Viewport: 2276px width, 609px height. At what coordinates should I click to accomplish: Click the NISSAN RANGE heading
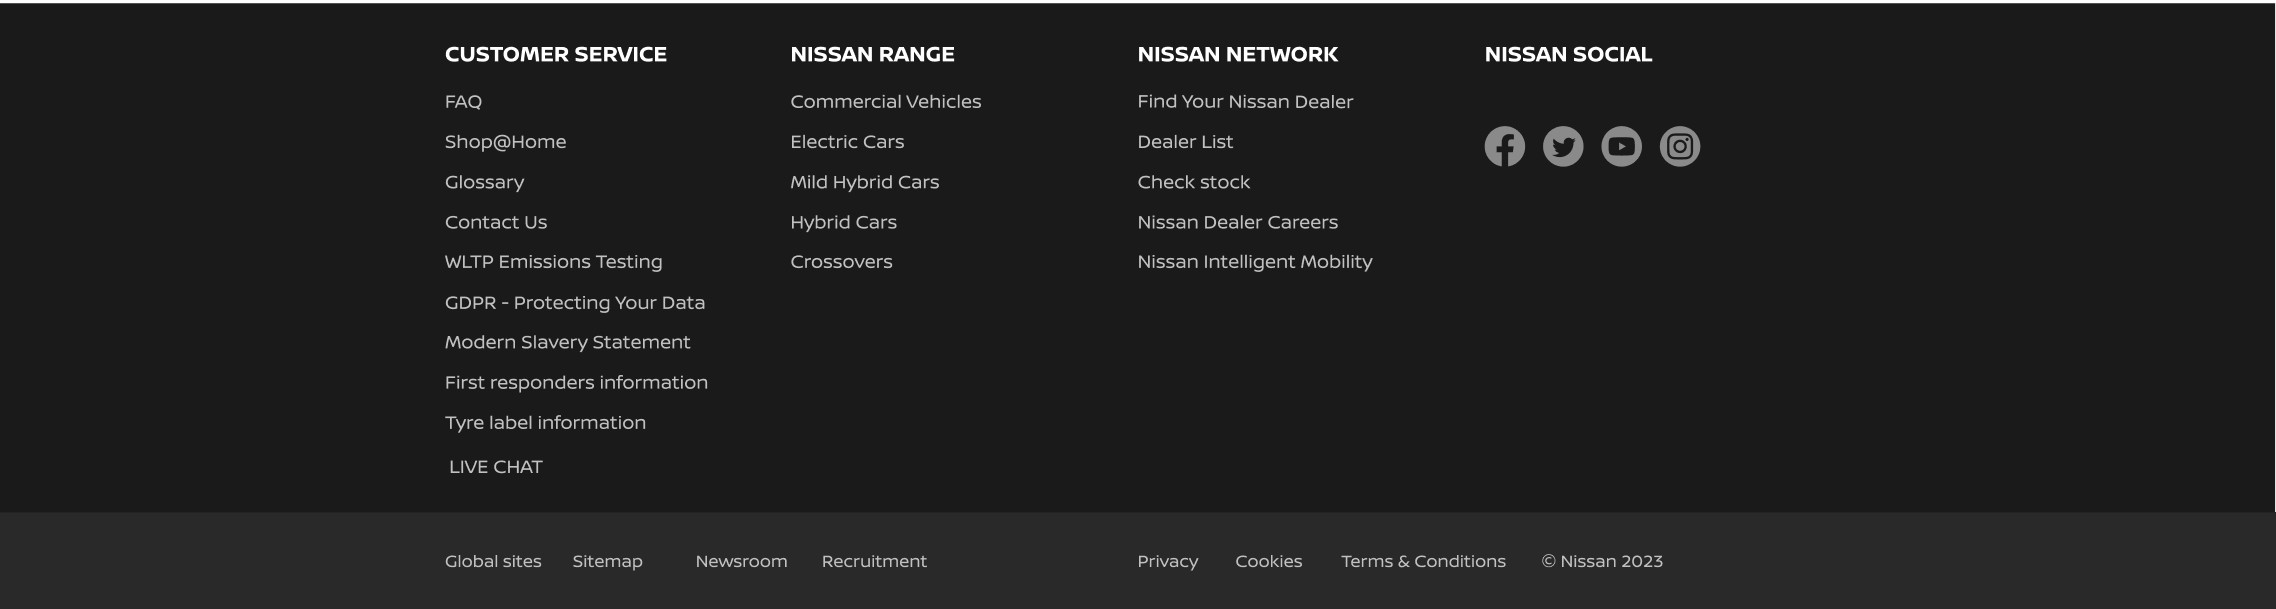(x=872, y=55)
